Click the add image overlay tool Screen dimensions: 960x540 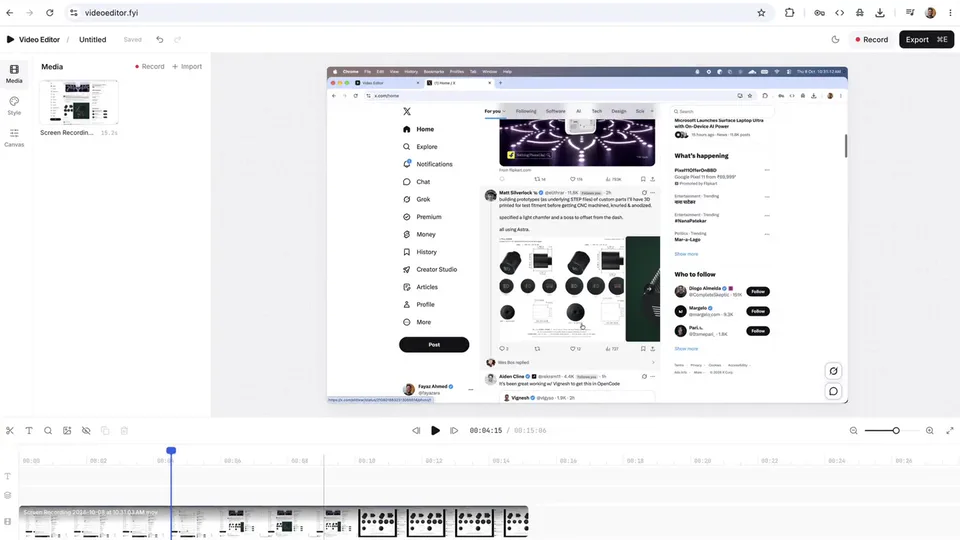[x=67, y=430]
